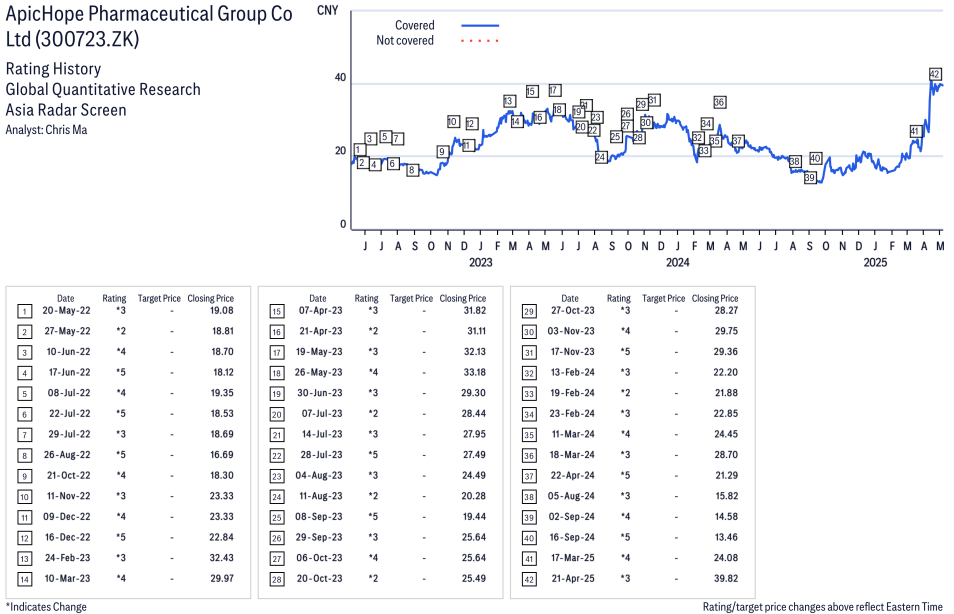Click the table number box 22 for 28-Jul-23
The image size is (954, 614).
[x=277, y=456]
